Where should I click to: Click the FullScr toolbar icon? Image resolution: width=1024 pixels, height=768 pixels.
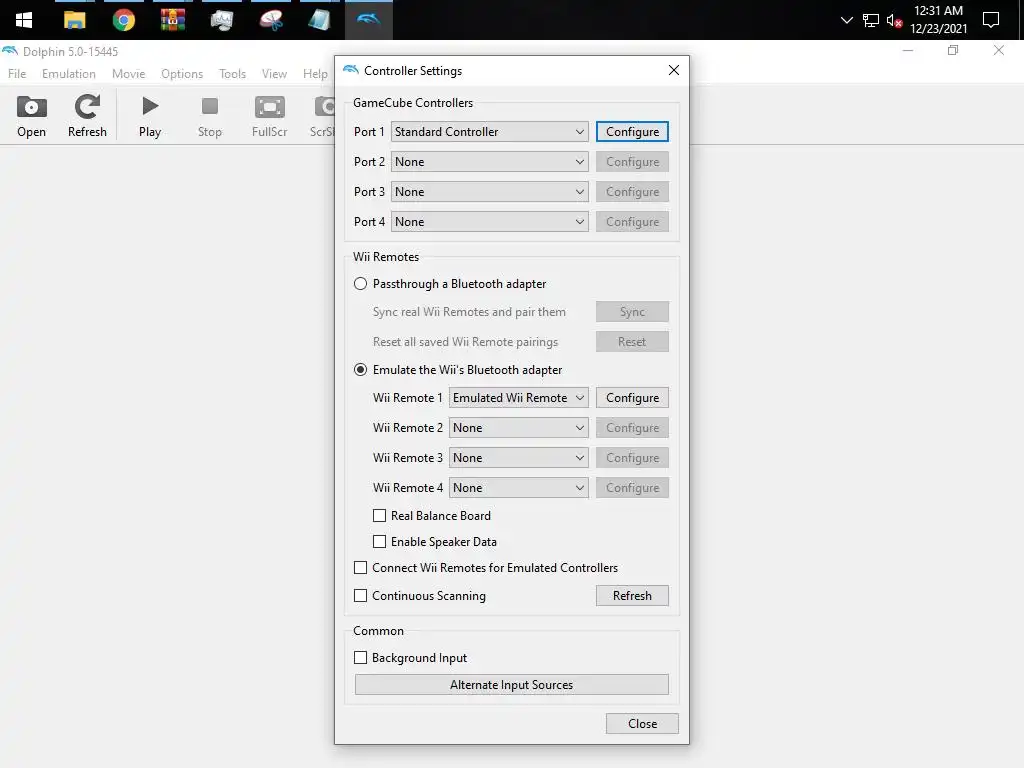[269, 116]
